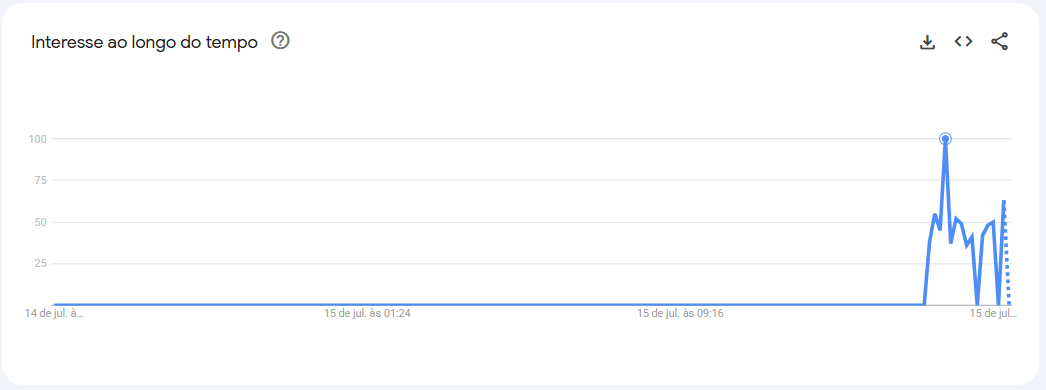Viewport: 1046px width, 390px height.
Task: Select the small bump just before the 100 peak
Action: point(935,215)
